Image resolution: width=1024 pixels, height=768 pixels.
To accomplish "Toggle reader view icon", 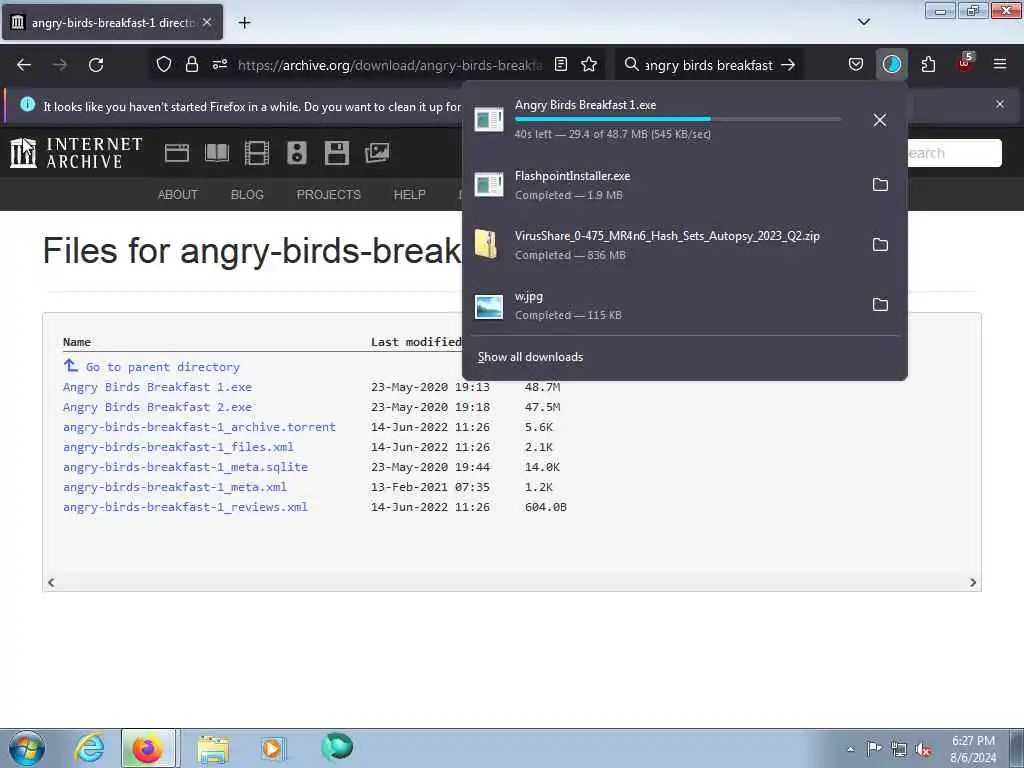I will (560, 65).
